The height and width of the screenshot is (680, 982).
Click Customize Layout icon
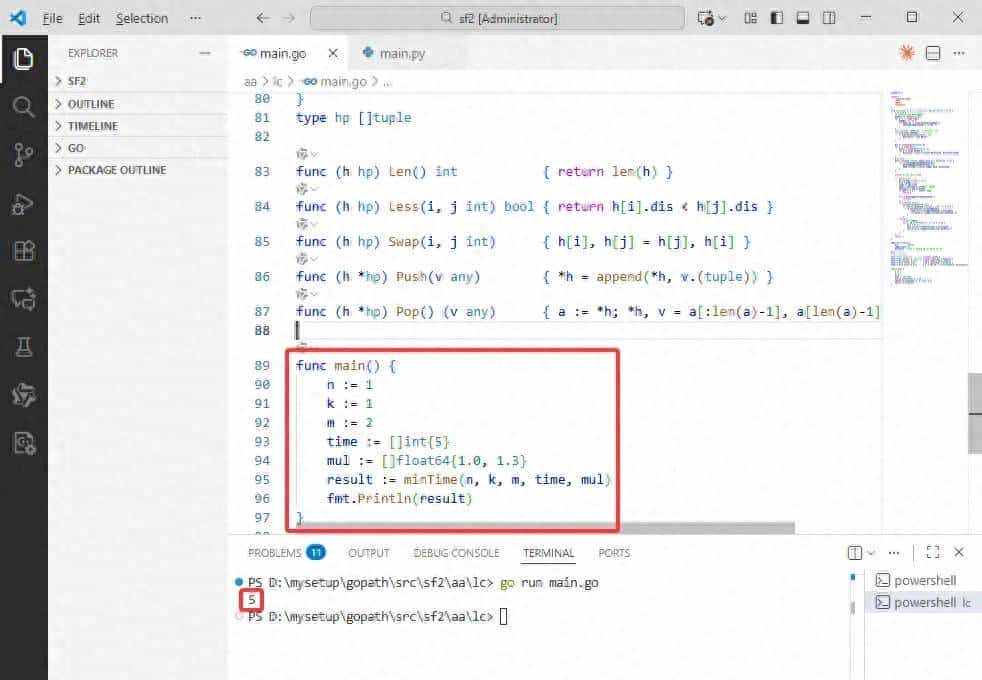click(750, 18)
